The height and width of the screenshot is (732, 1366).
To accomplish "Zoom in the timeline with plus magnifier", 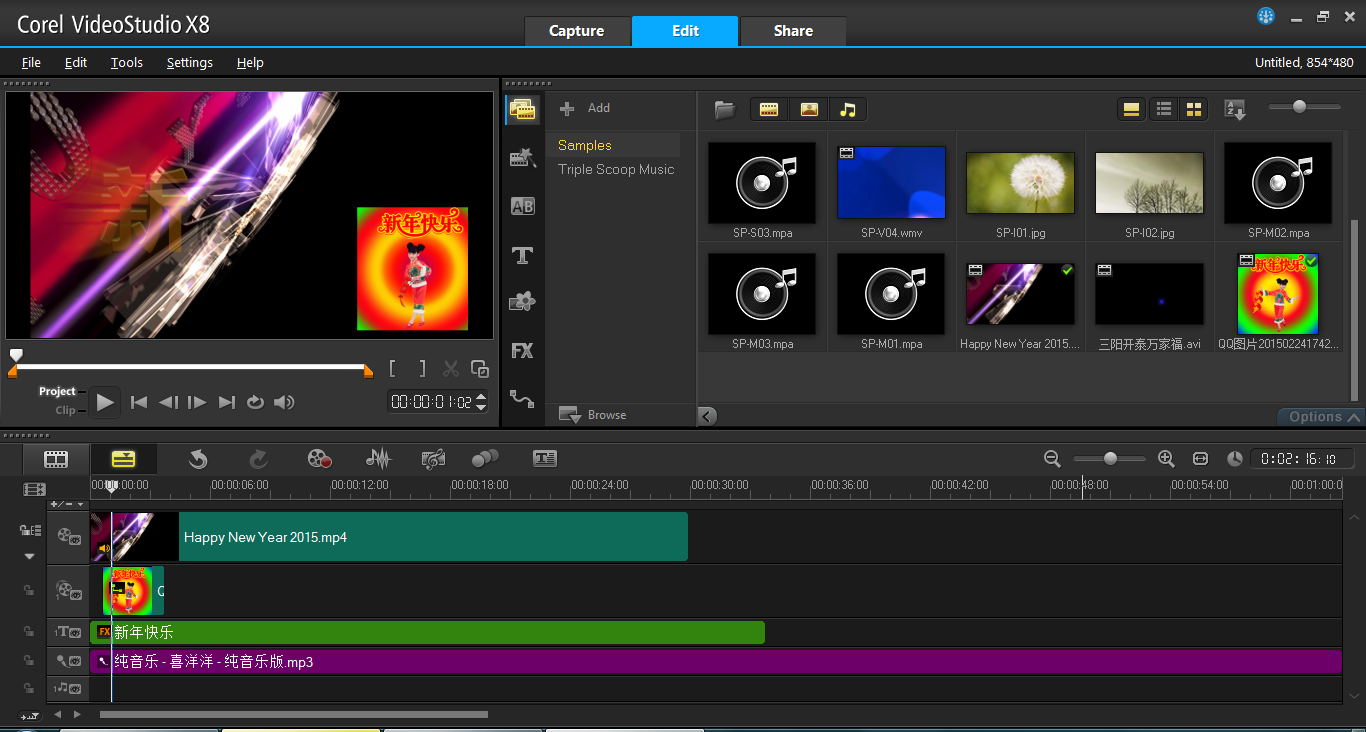I will (1166, 458).
